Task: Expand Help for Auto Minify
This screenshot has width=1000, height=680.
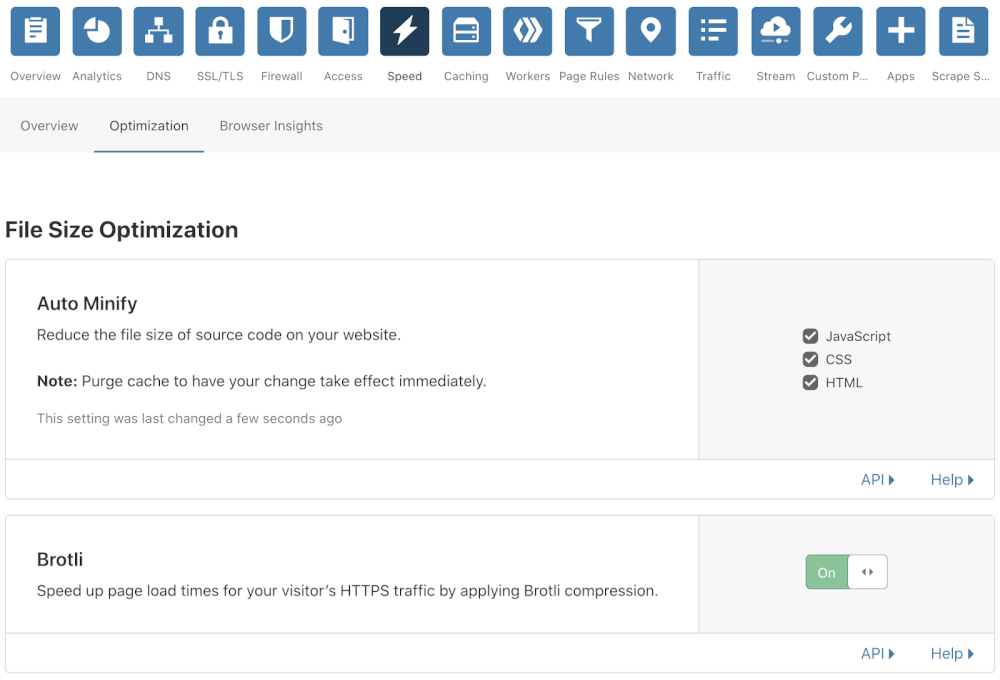Action: pyautogui.click(x=951, y=480)
